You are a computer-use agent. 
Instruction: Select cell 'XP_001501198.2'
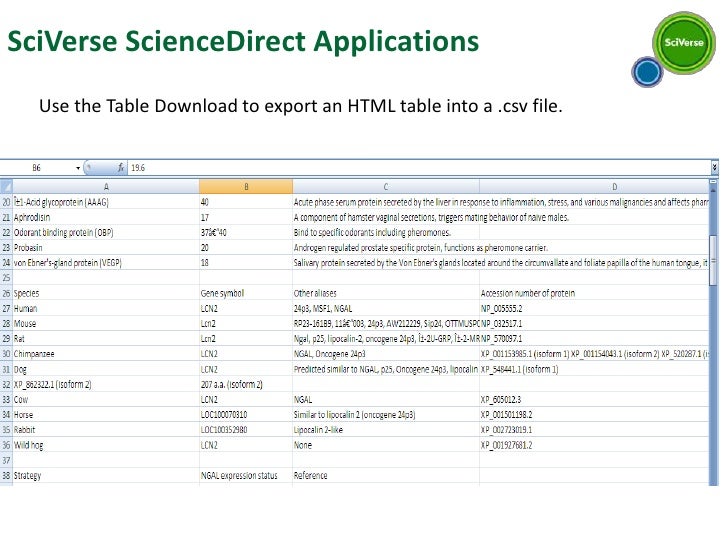coord(594,415)
